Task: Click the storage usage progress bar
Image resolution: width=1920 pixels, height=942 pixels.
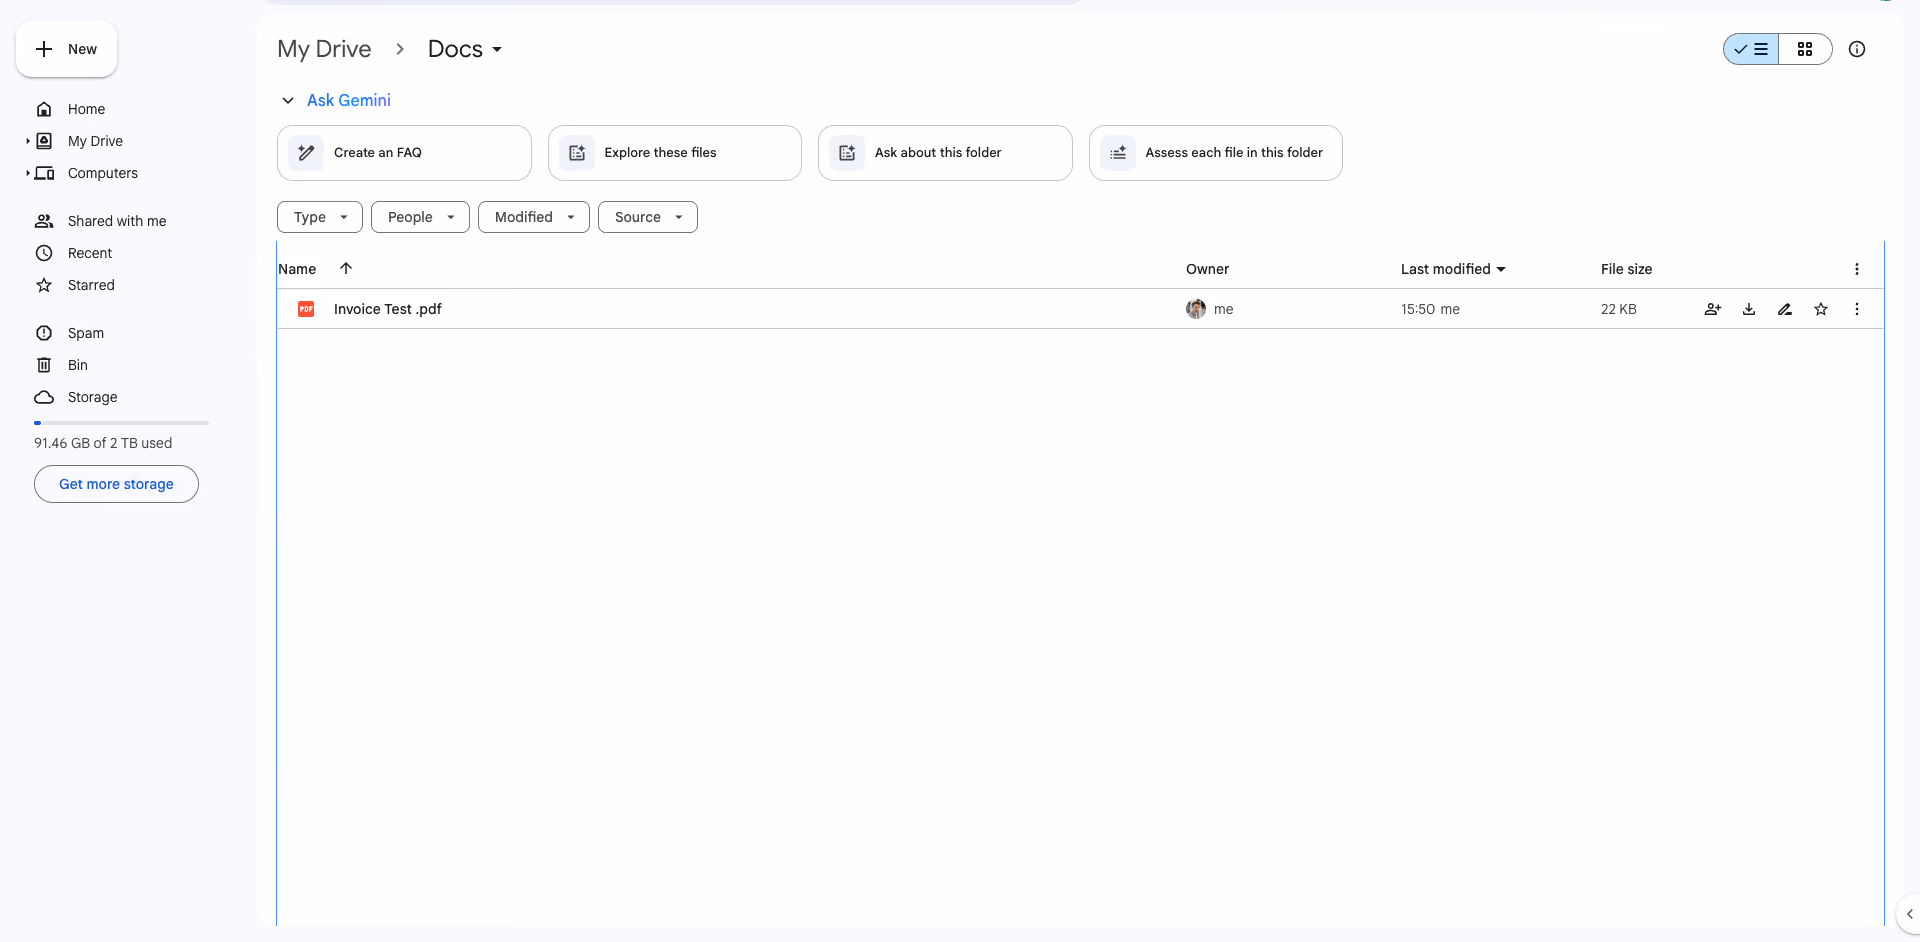Action: (121, 423)
